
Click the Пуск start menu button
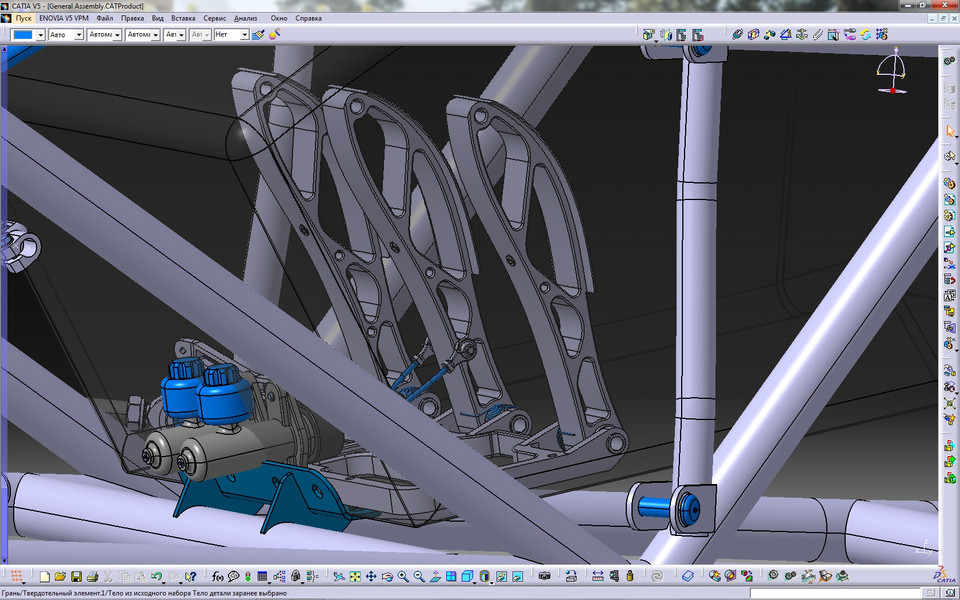click(x=23, y=18)
